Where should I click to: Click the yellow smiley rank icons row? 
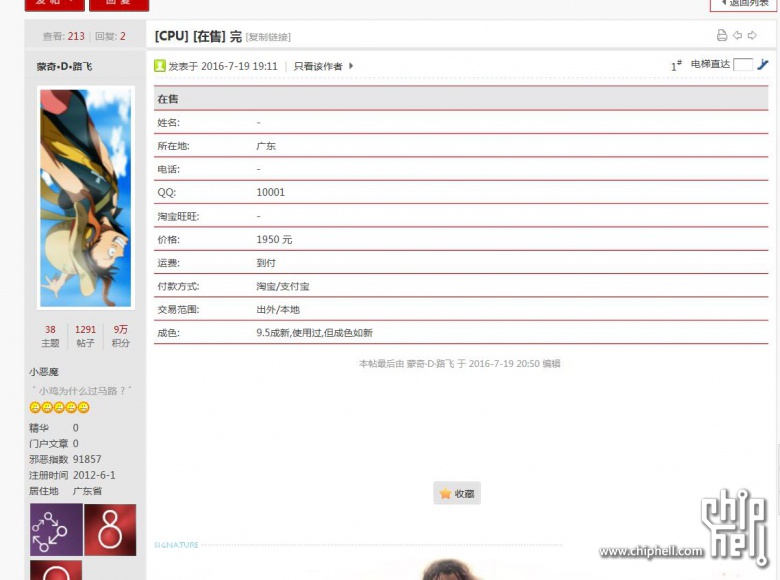click(59, 407)
